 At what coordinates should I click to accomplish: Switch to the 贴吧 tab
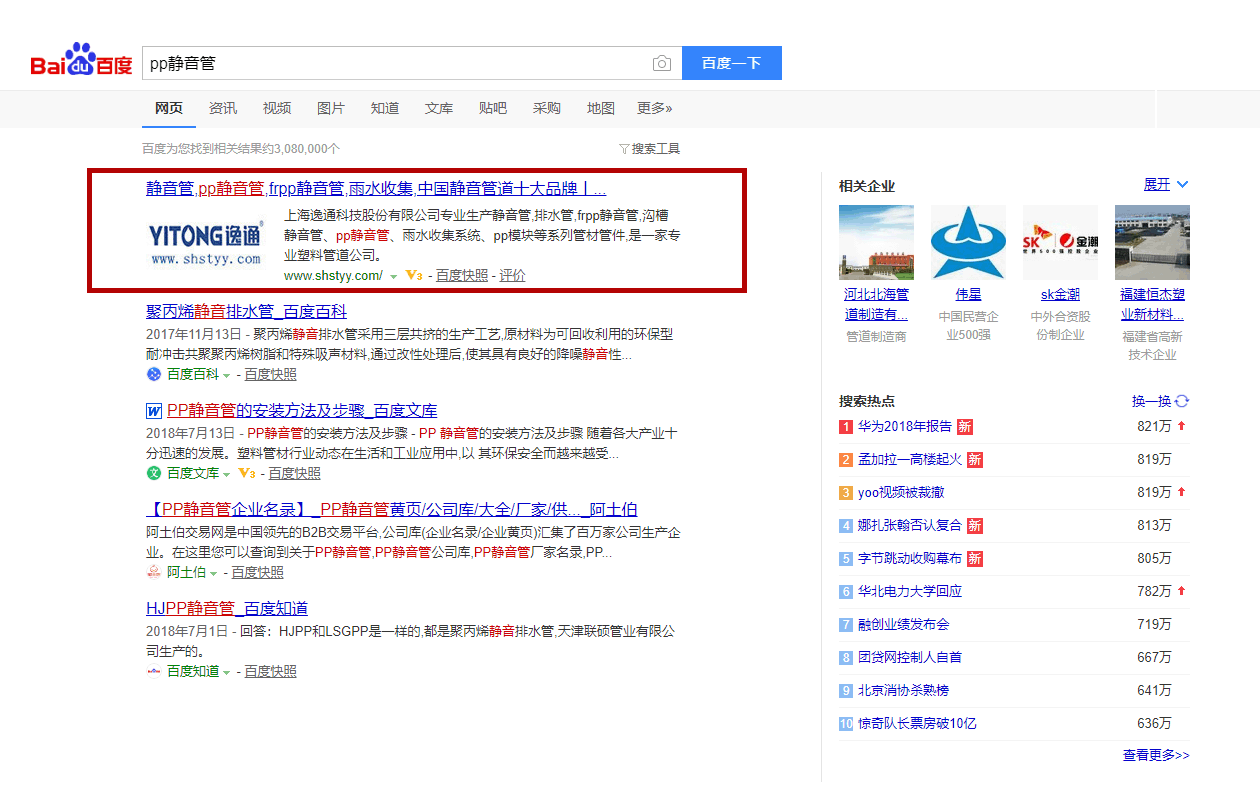[493, 108]
